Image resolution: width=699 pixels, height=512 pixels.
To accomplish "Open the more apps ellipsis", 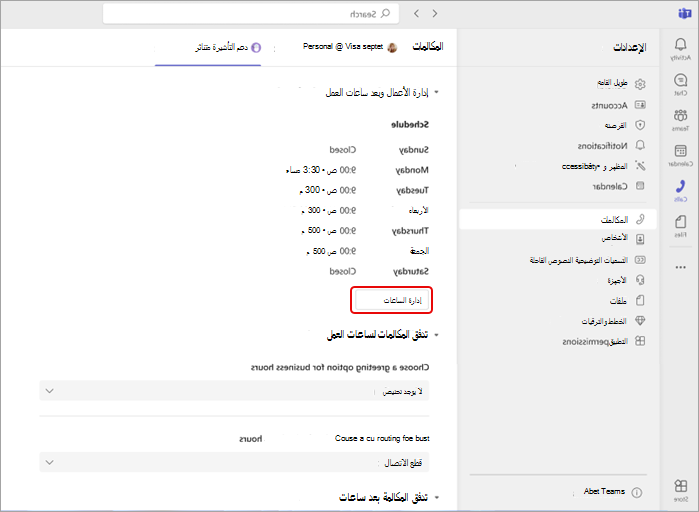I will pyautogui.click(x=680, y=267).
